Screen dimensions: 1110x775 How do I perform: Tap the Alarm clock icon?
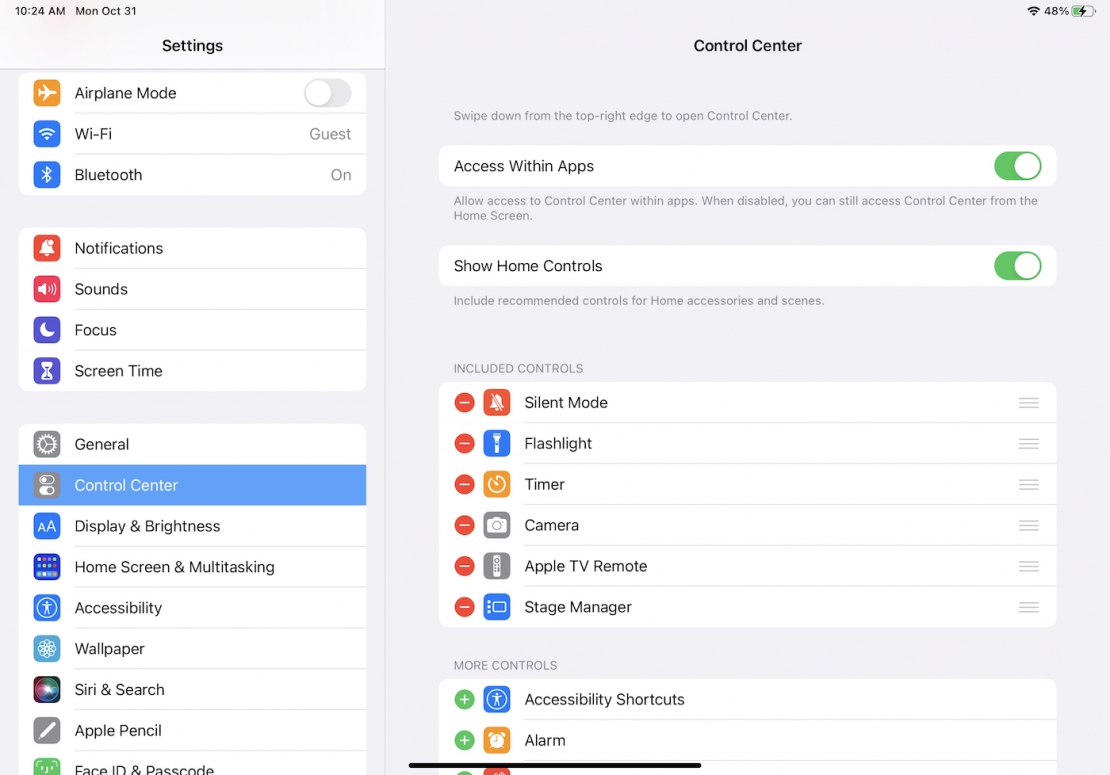pyautogui.click(x=497, y=740)
